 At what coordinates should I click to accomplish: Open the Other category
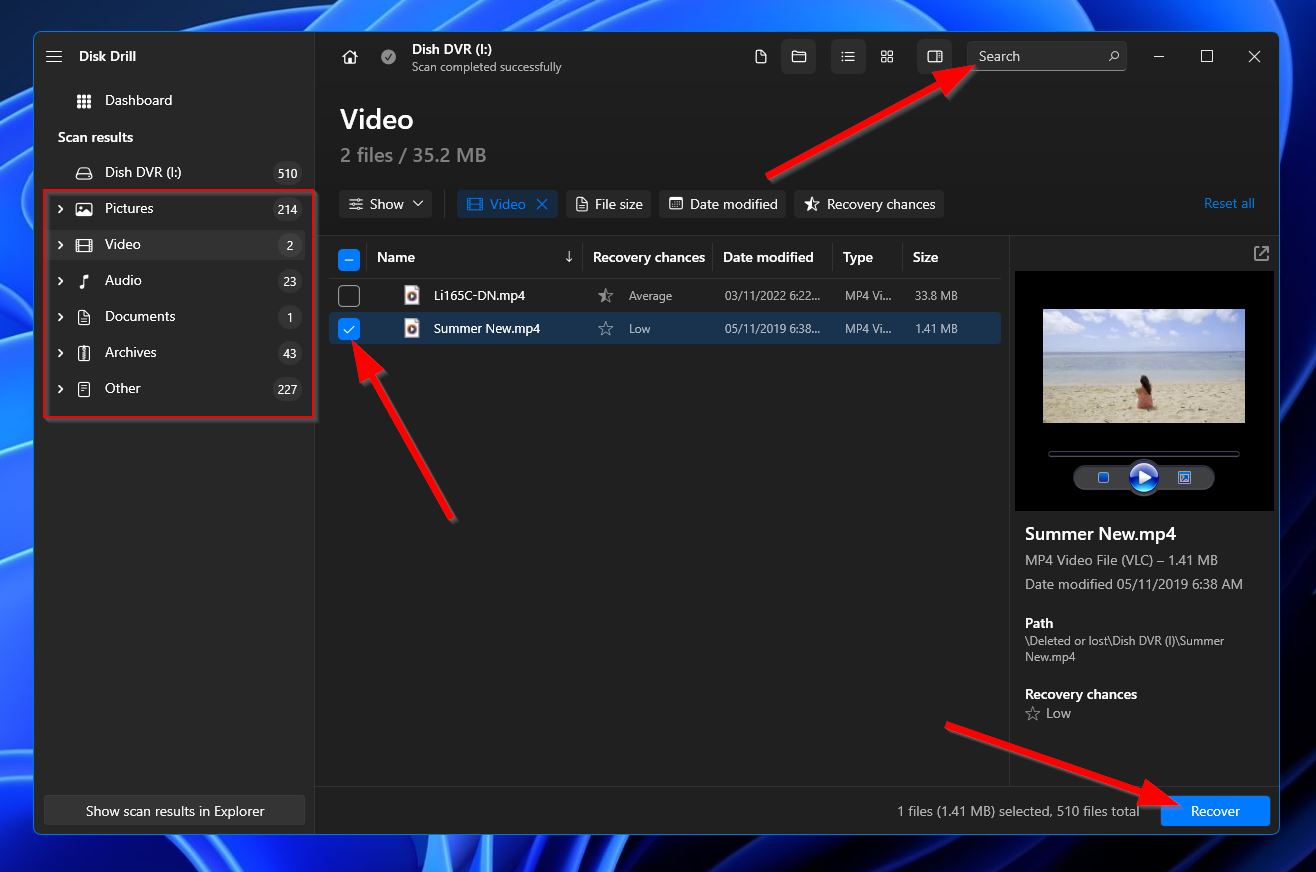[x=174, y=388]
